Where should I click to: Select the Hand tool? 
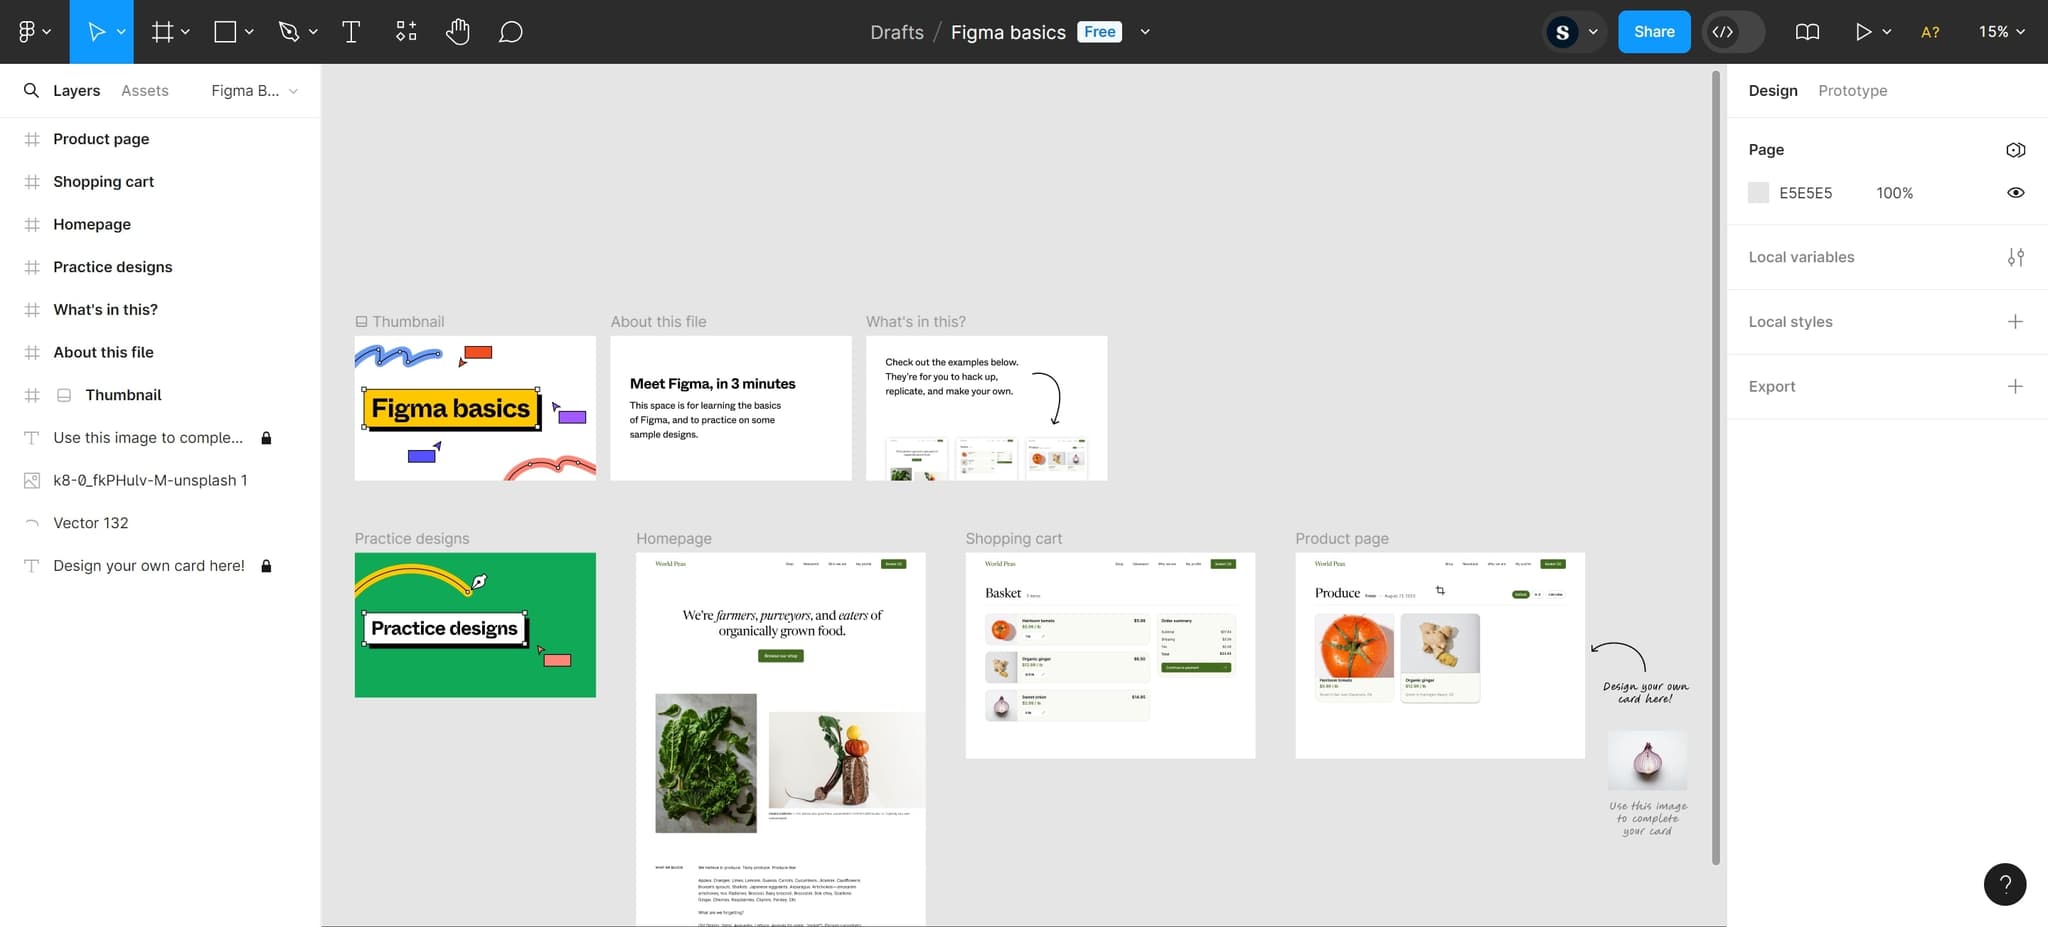click(x=458, y=31)
